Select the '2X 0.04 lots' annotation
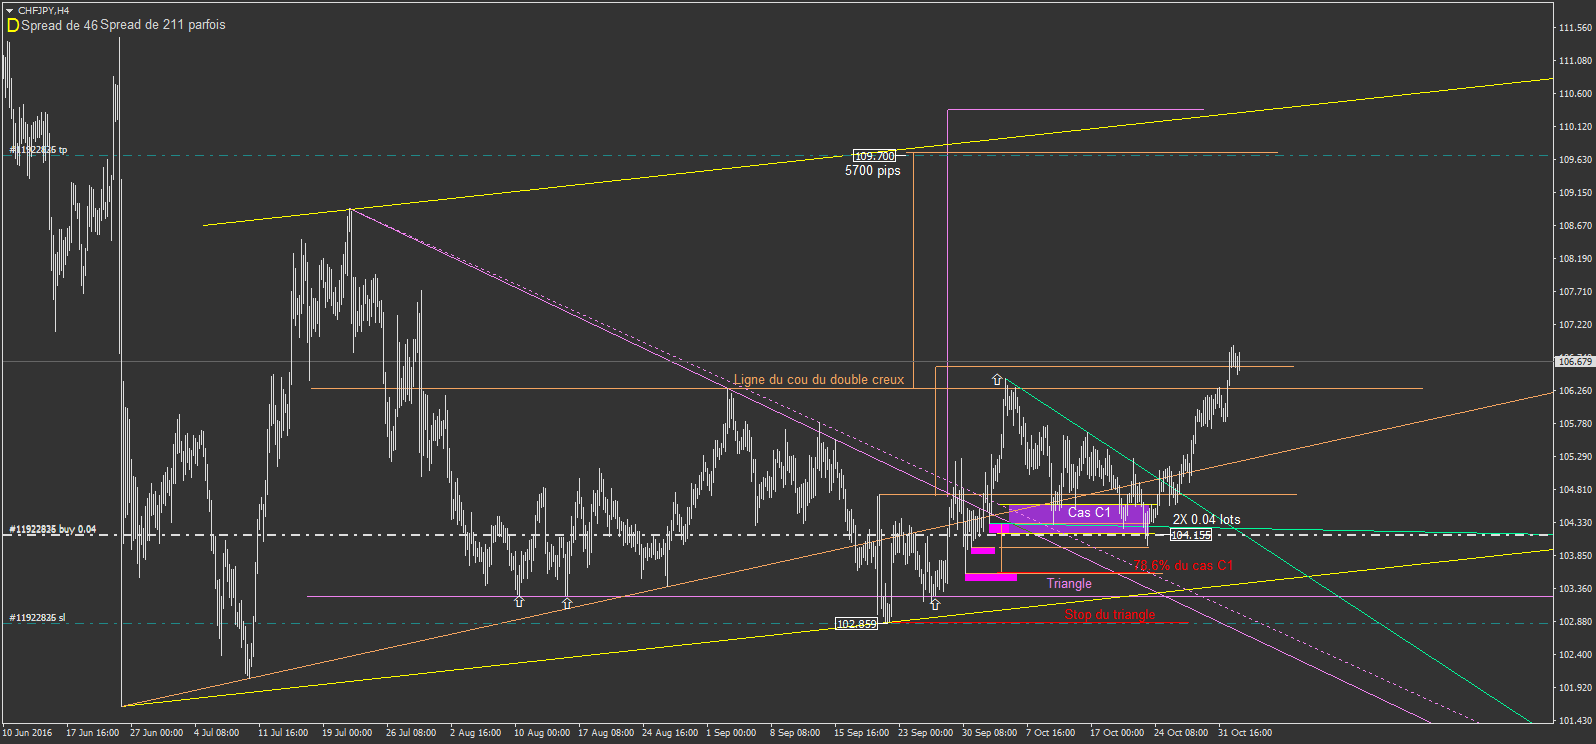 (1207, 520)
